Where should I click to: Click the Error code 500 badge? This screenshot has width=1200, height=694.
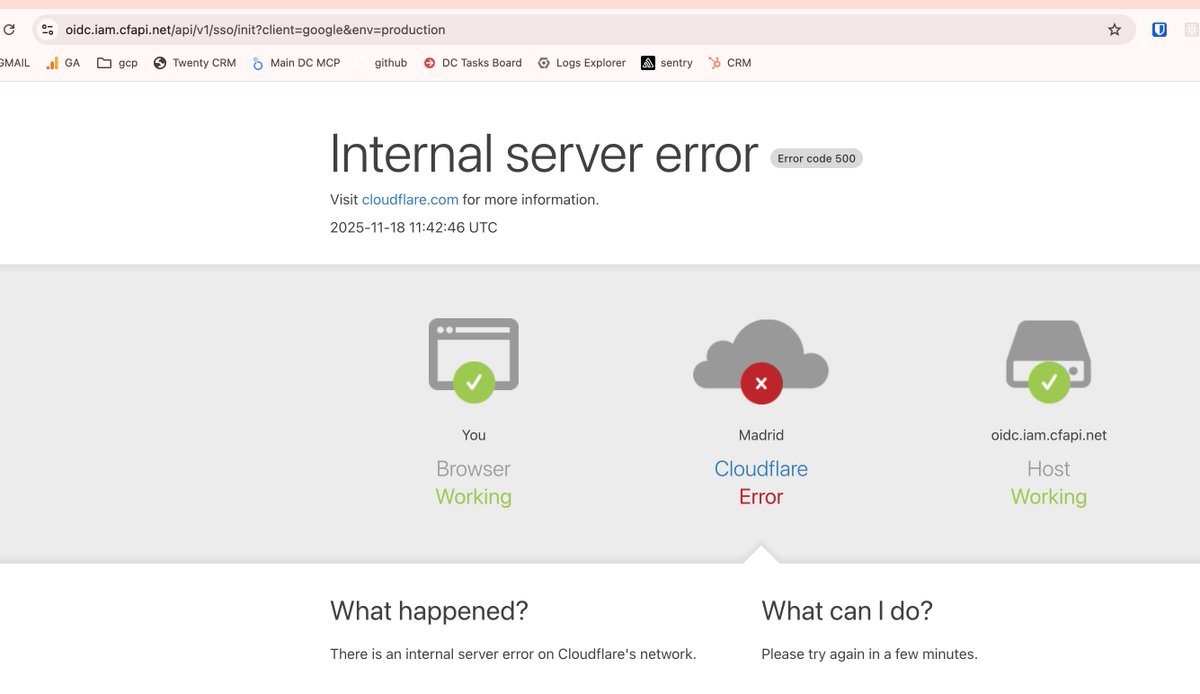816,158
